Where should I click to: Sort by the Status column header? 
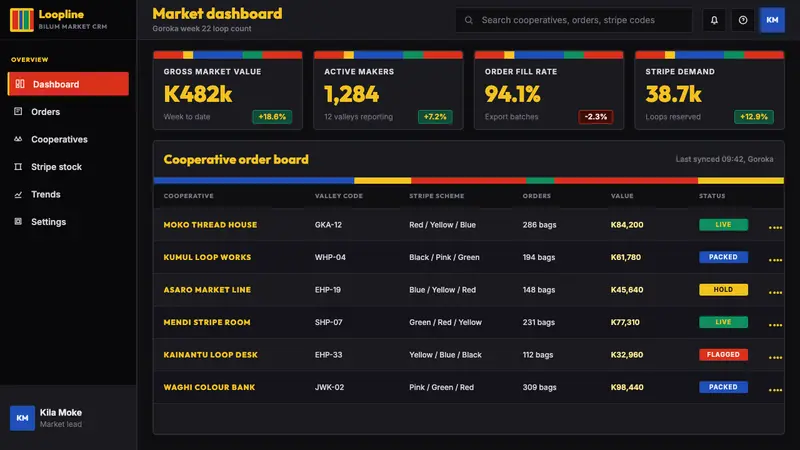712,196
